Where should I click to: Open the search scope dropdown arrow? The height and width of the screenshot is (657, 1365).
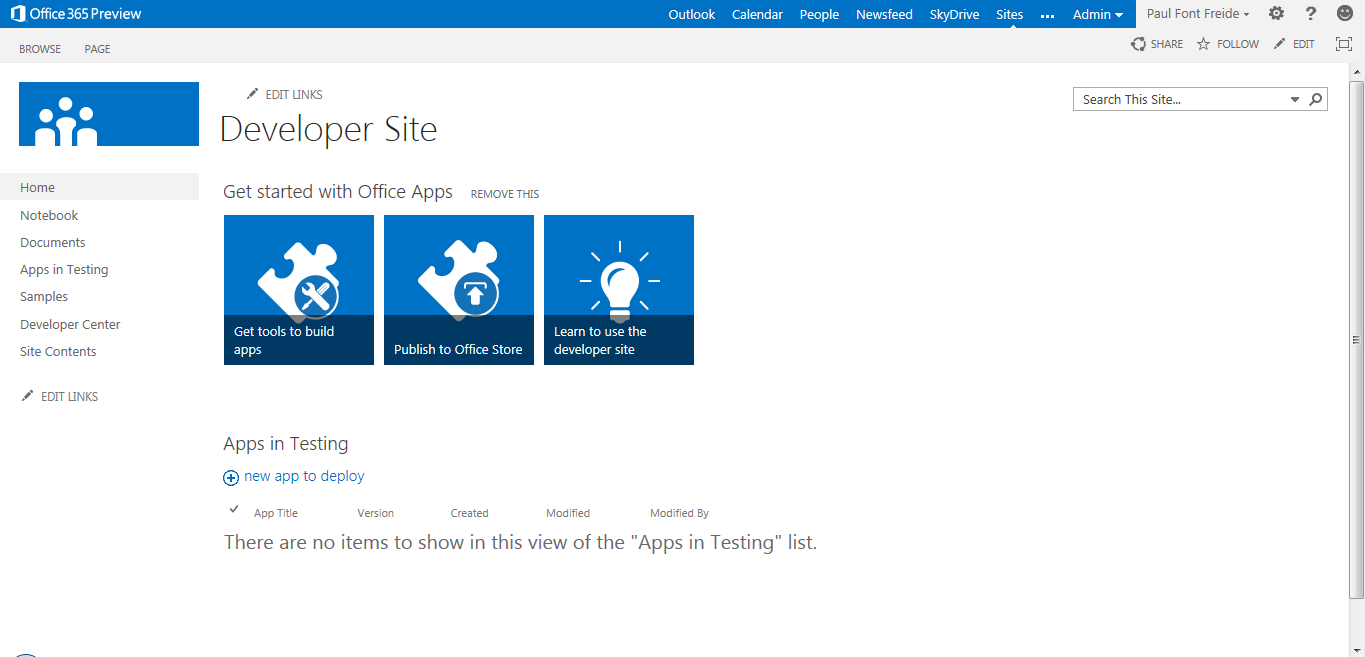tap(1294, 98)
